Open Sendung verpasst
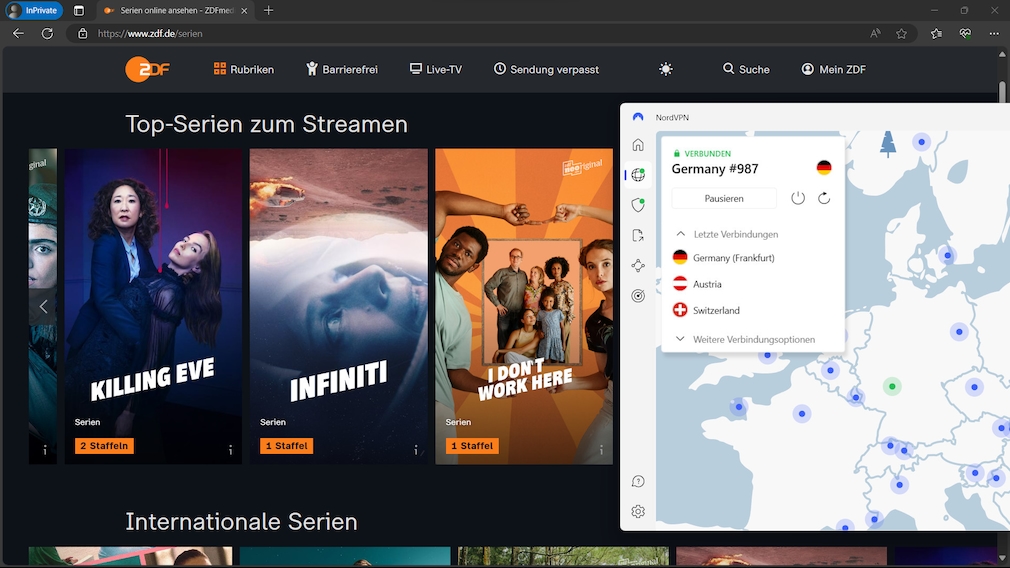The width and height of the screenshot is (1010, 568). (546, 69)
